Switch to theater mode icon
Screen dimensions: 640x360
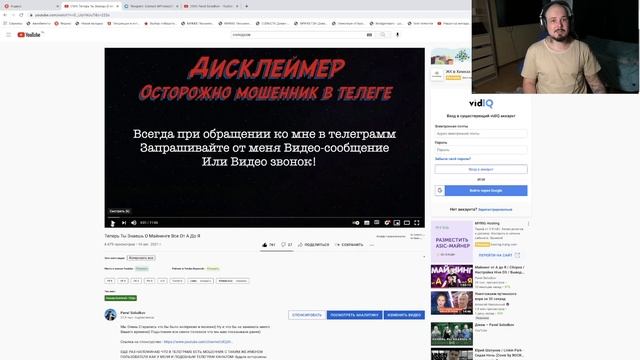(407, 223)
